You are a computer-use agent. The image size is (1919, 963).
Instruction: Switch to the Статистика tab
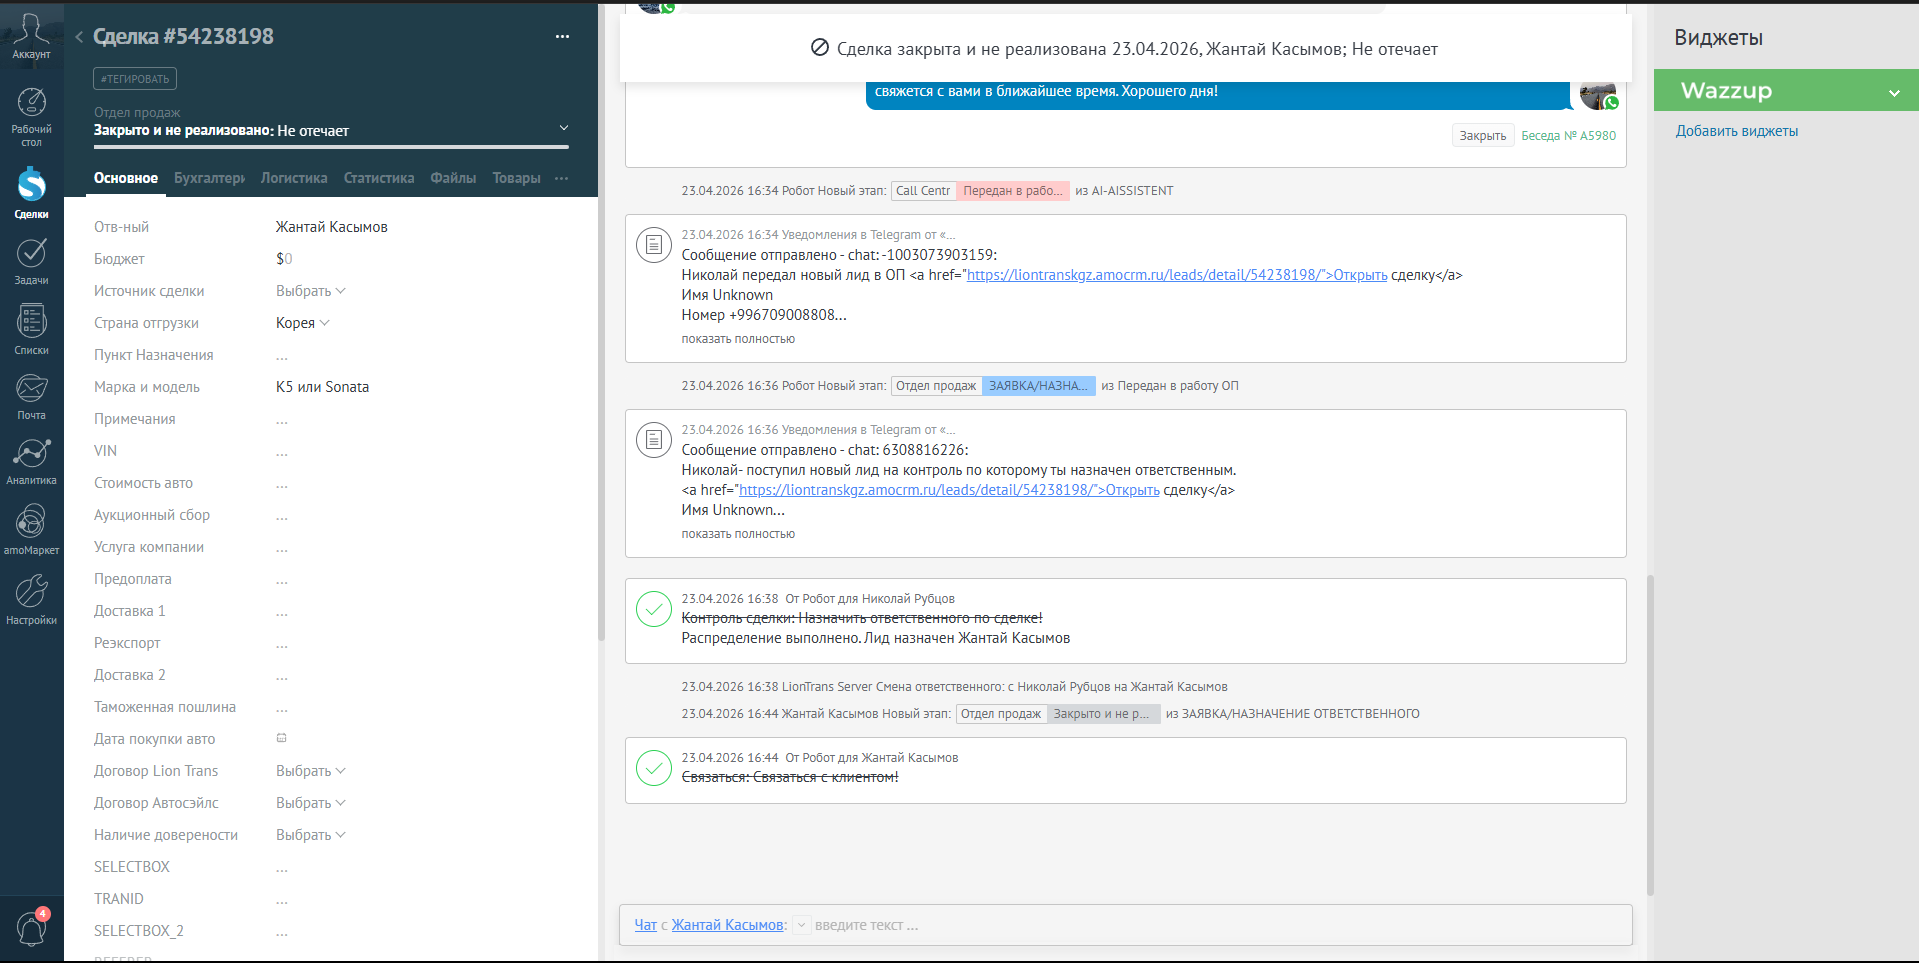pos(379,178)
